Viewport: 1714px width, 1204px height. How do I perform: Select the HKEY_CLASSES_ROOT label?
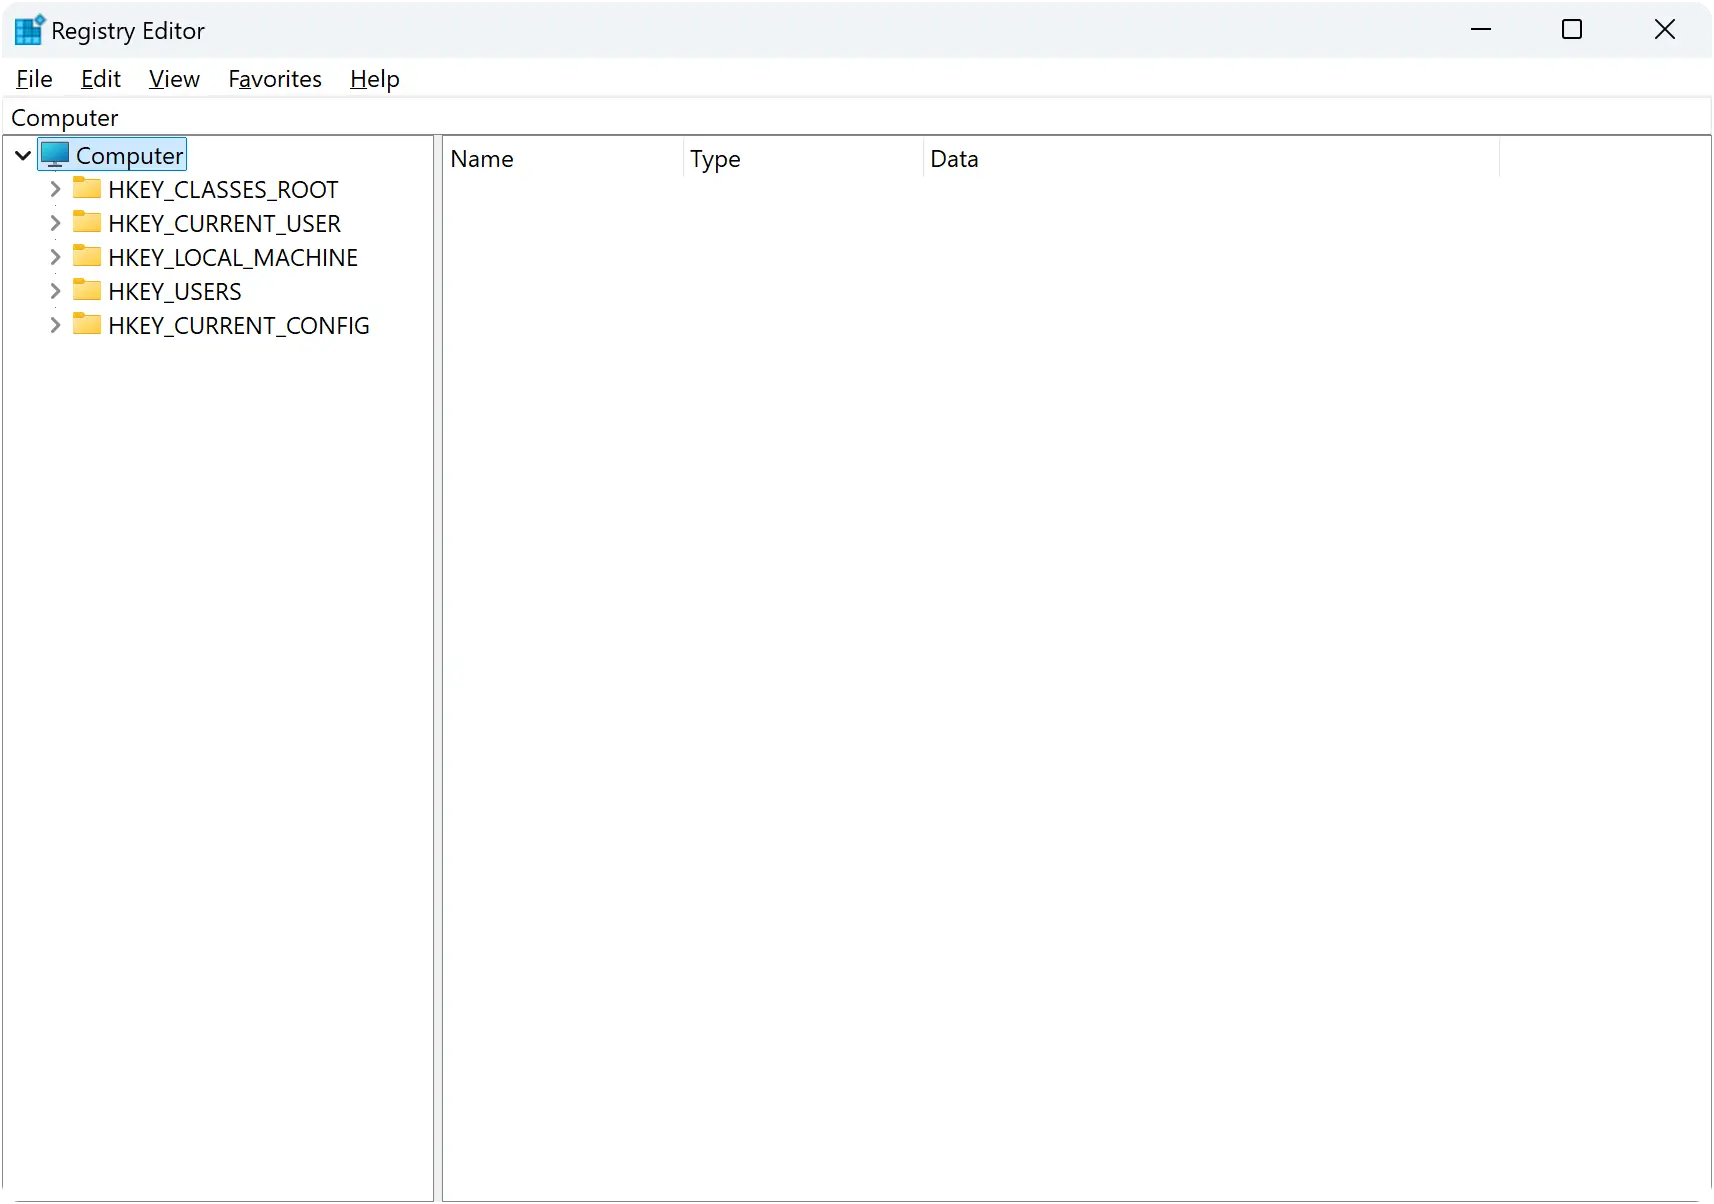(x=223, y=190)
